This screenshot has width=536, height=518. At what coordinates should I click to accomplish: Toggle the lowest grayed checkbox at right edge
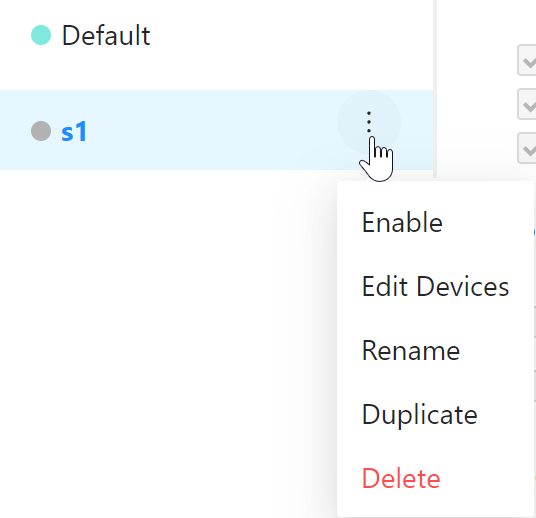click(527, 148)
